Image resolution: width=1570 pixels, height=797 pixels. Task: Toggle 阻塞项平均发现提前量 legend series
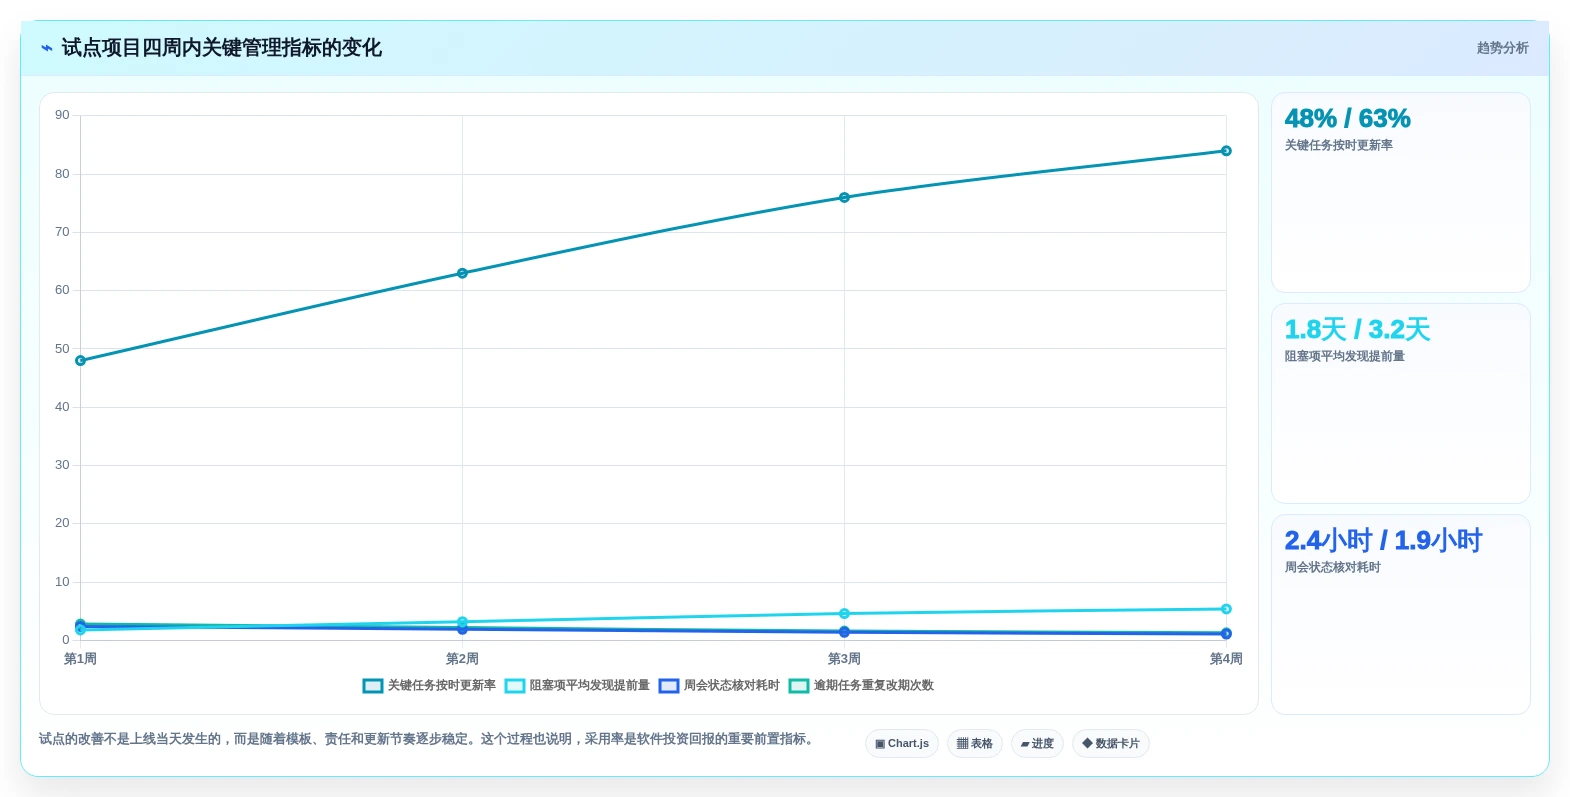click(577, 686)
